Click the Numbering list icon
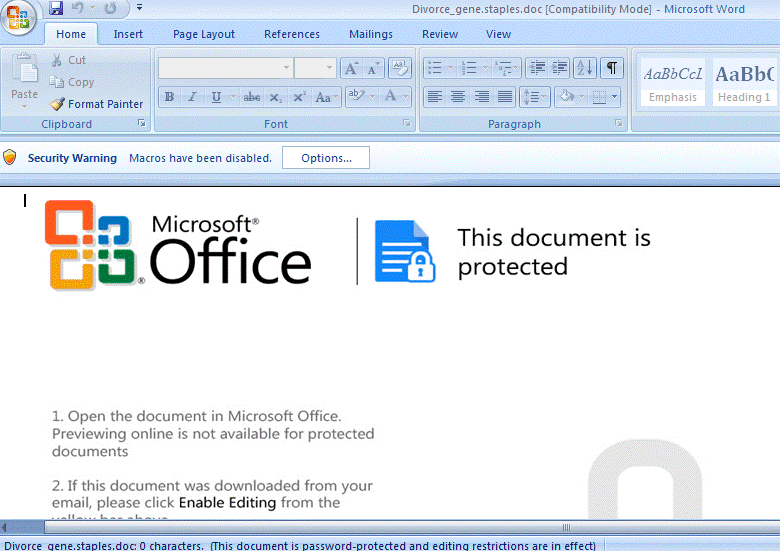This screenshot has width=780, height=551. click(x=469, y=68)
